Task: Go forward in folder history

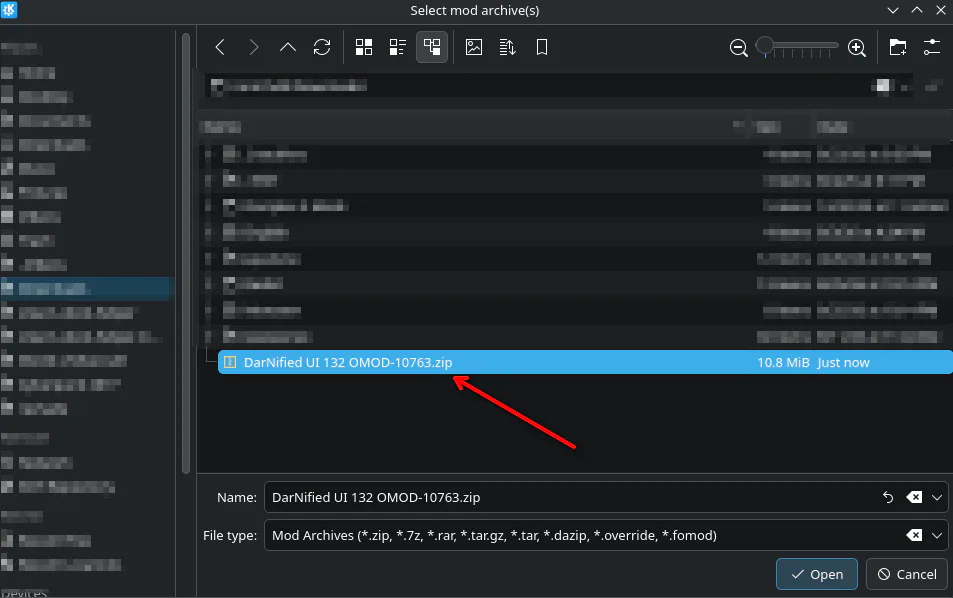Action: click(x=254, y=47)
